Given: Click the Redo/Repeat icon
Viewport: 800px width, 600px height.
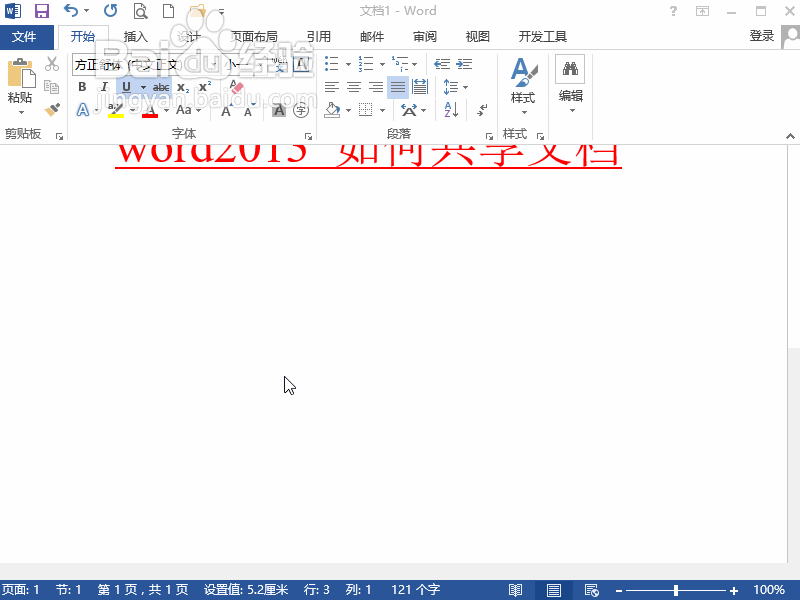Looking at the screenshot, I should (x=111, y=10).
